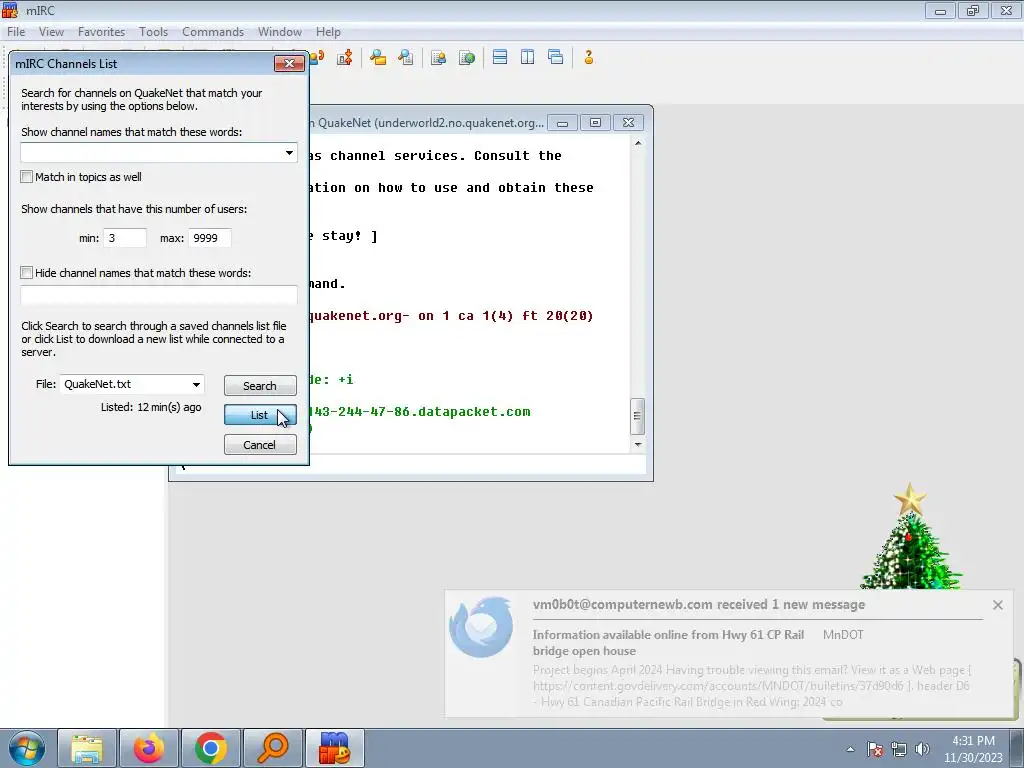Screen dimensions: 1024x768
Task: Cascade windows using toolbar icon
Action: tap(556, 57)
